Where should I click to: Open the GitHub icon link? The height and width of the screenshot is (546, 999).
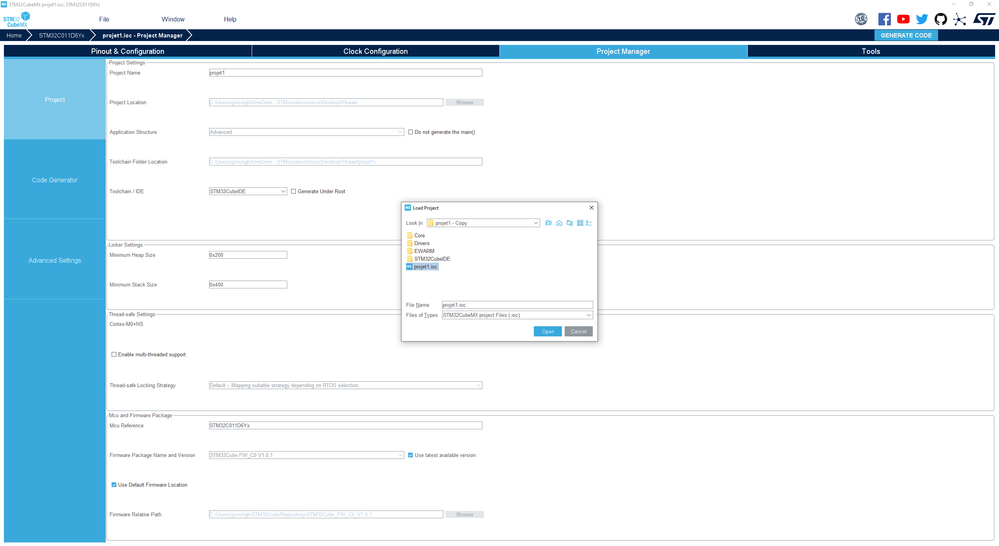(x=940, y=19)
